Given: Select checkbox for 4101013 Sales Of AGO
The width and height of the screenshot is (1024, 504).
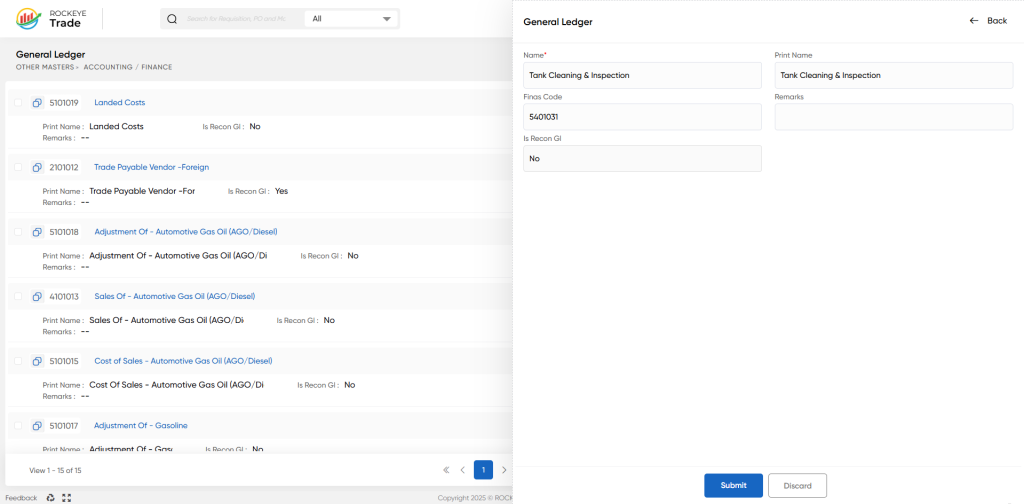Looking at the screenshot, I should (18, 296).
